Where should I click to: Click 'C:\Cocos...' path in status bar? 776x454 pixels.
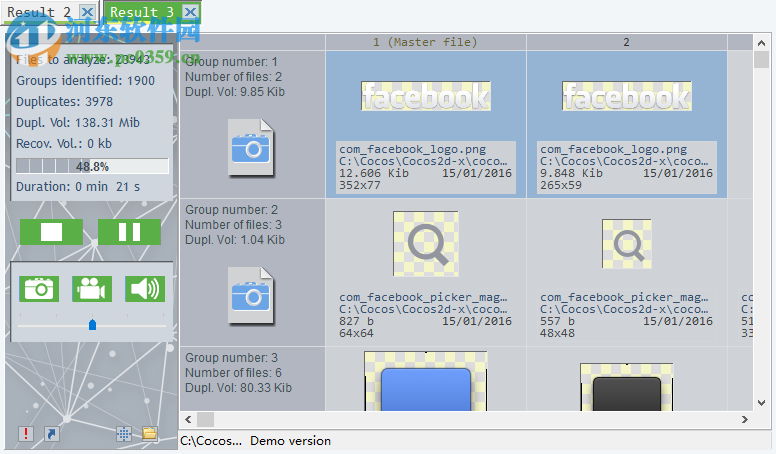[x=211, y=441]
